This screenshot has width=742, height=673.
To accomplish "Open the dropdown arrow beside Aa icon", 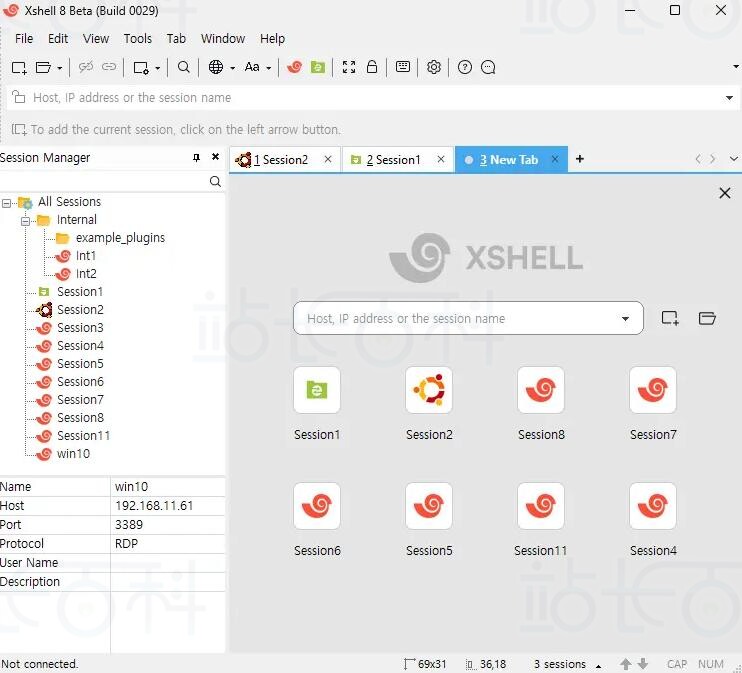I will pyautogui.click(x=268, y=68).
